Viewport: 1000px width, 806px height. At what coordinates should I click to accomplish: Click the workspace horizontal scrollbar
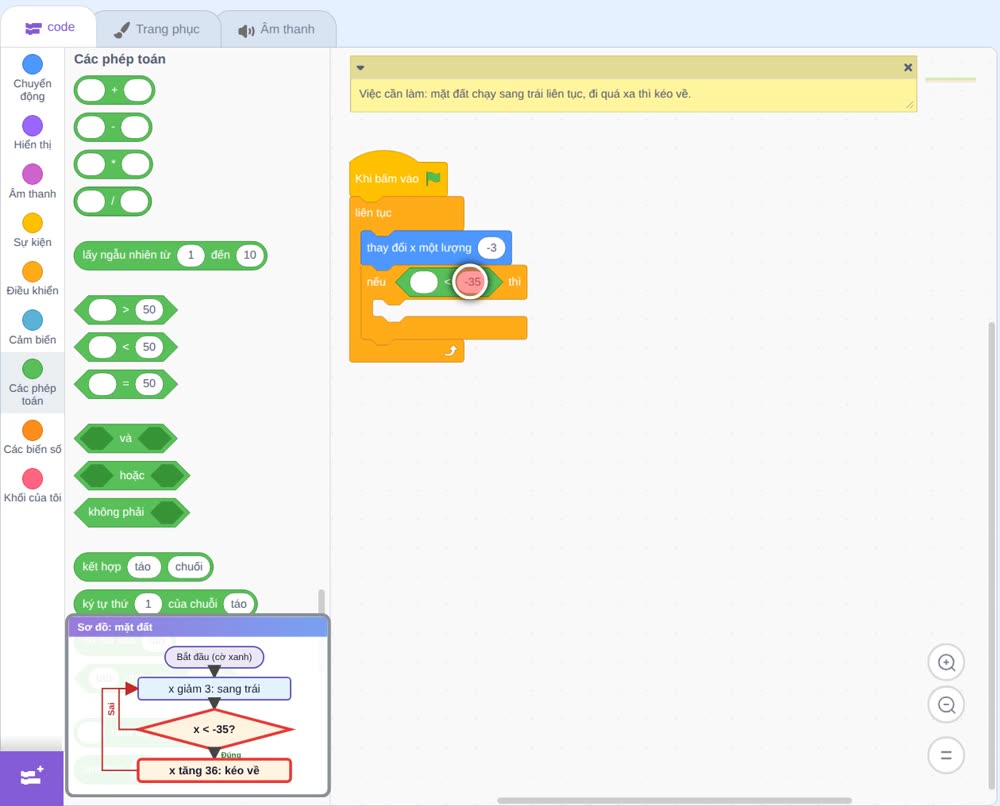pyautogui.click(x=674, y=800)
